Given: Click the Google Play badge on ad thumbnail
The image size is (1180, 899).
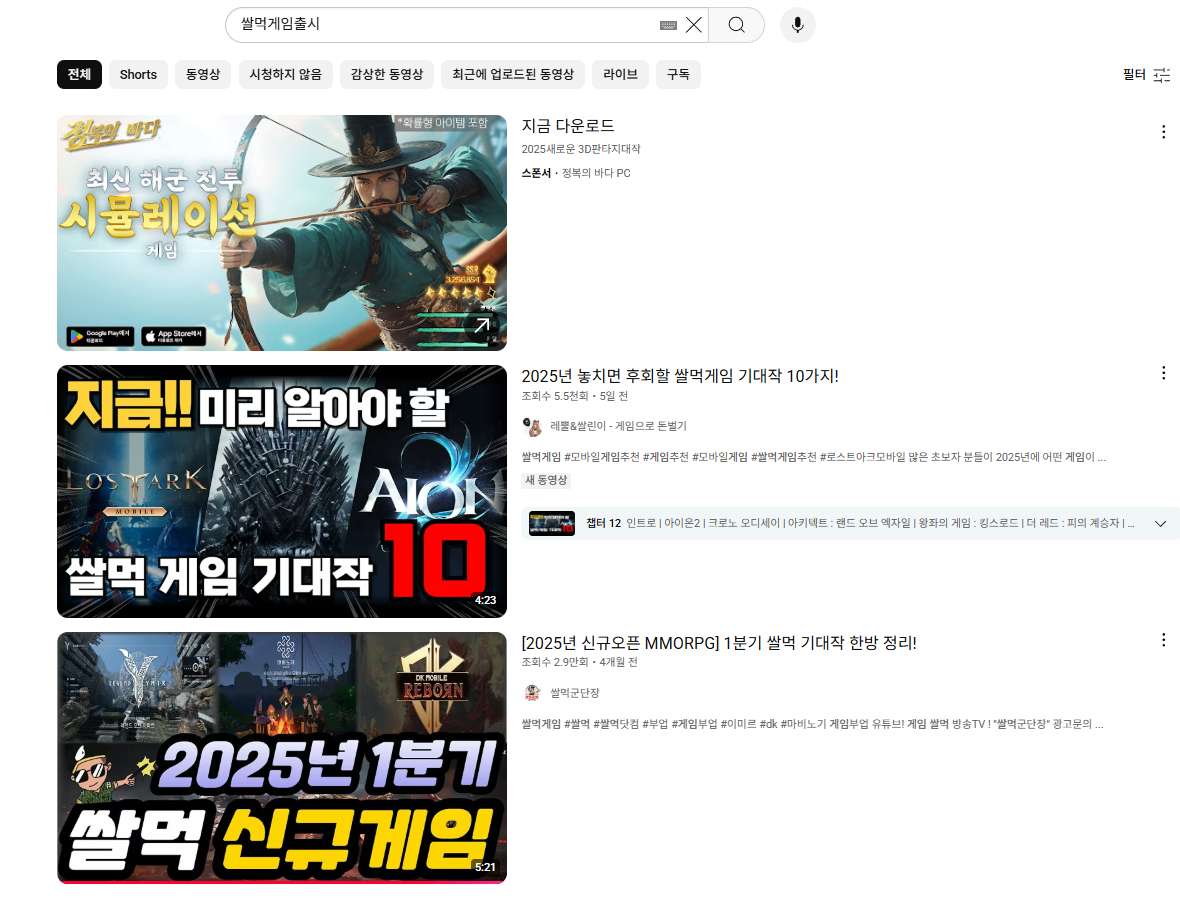Looking at the screenshot, I should [x=100, y=335].
